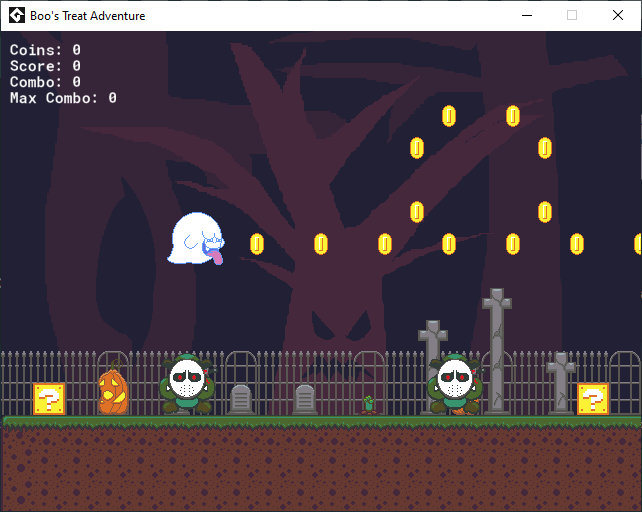642x512 pixels.
Task: Close the Boo's Treat Adventure window
Action: (x=618, y=15)
